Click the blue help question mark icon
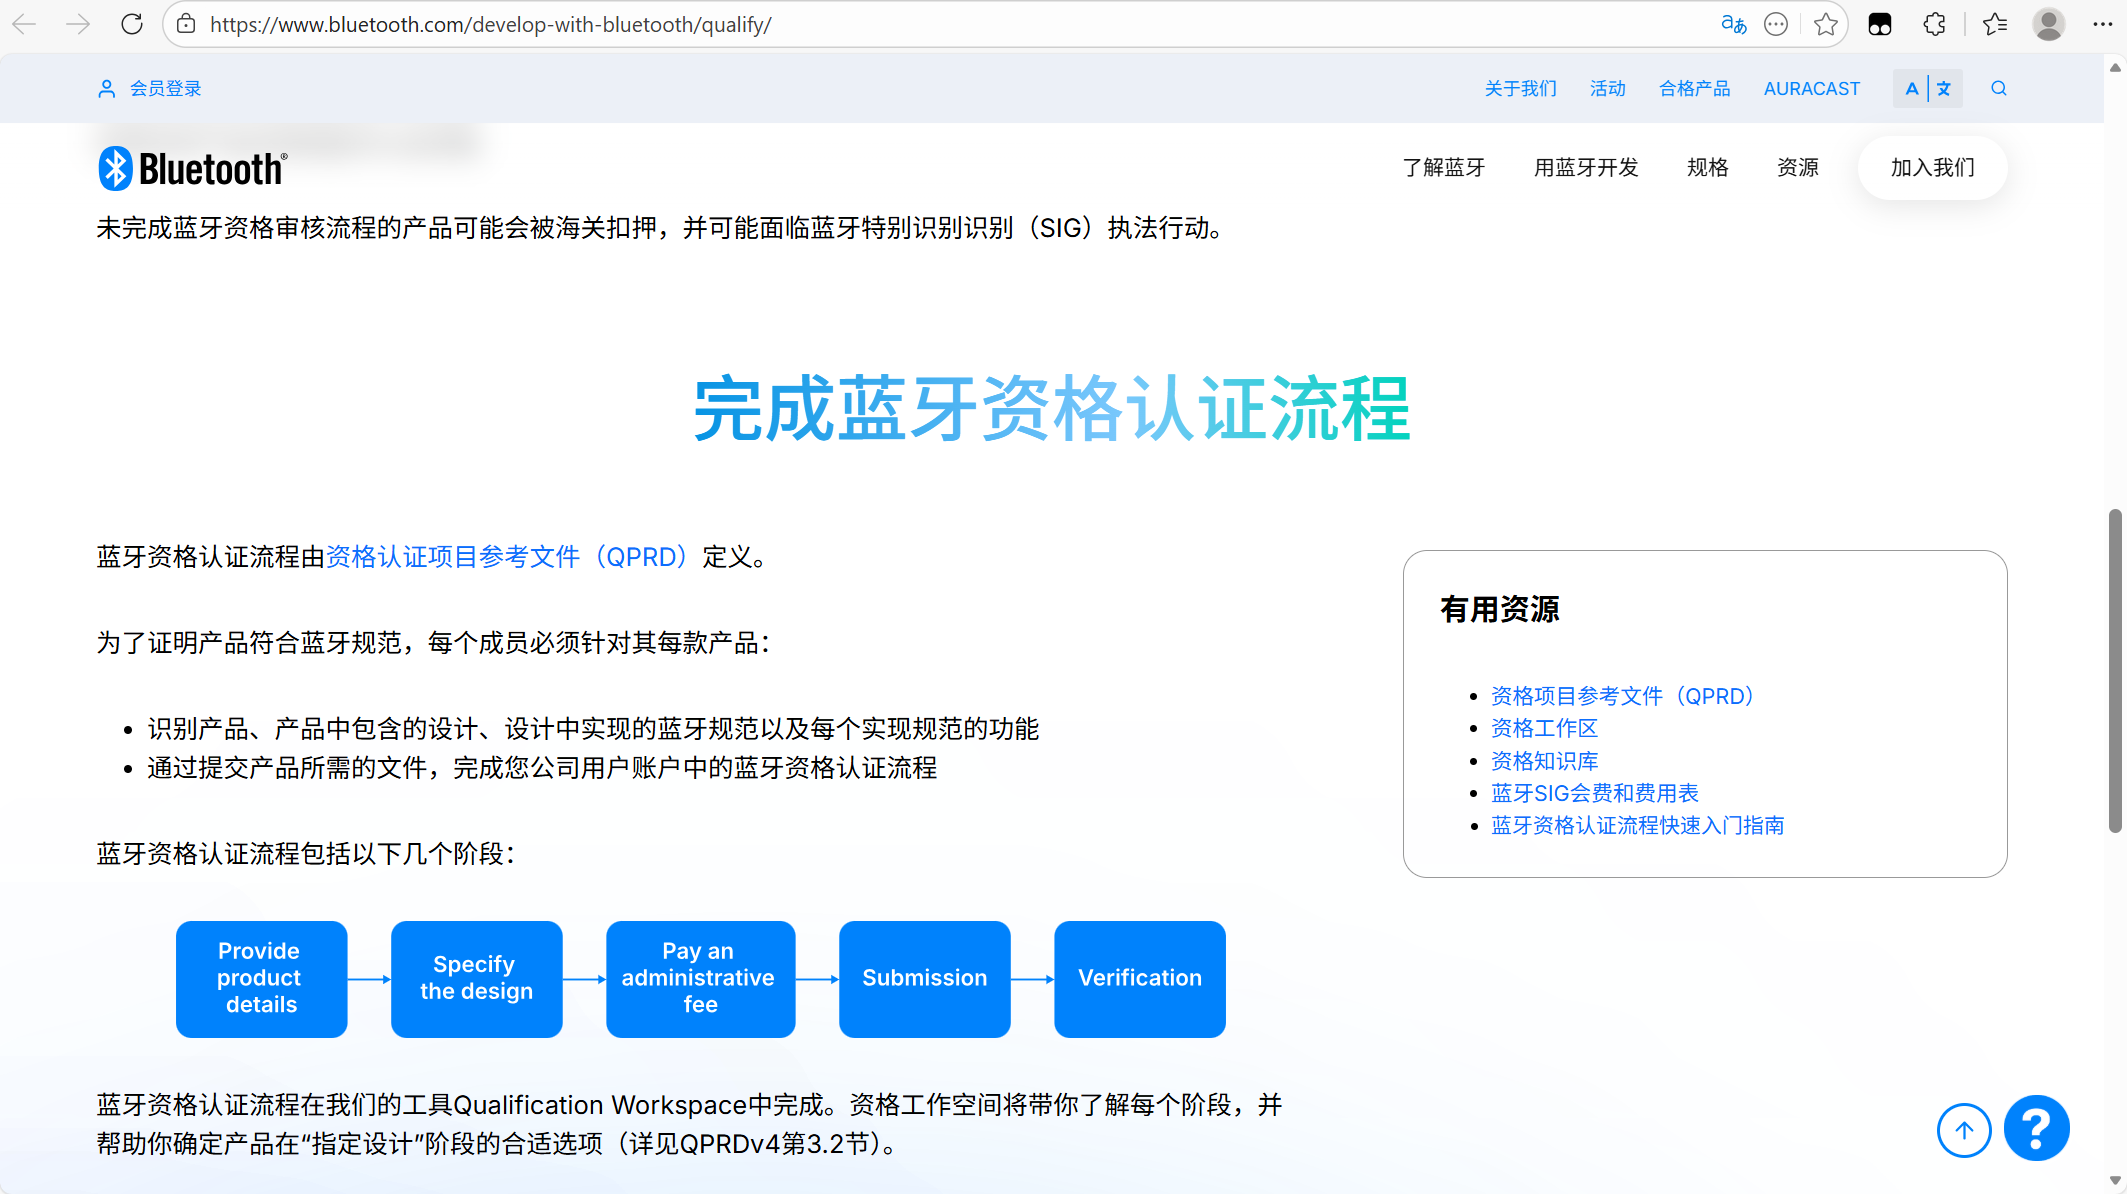Image resolution: width=2127 pixels, height=1194 pixels. (2036, 1128)
